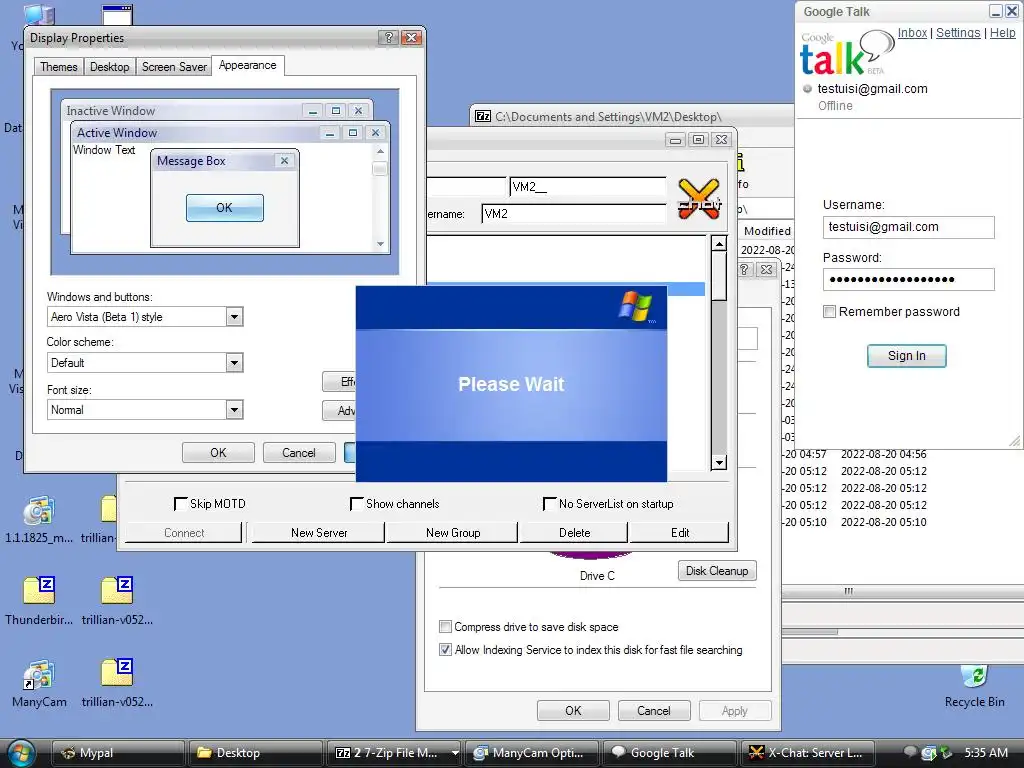
Task: Click Cancel in the drive properties dialog
Action: pyautogui.click(x=654, y=711)
